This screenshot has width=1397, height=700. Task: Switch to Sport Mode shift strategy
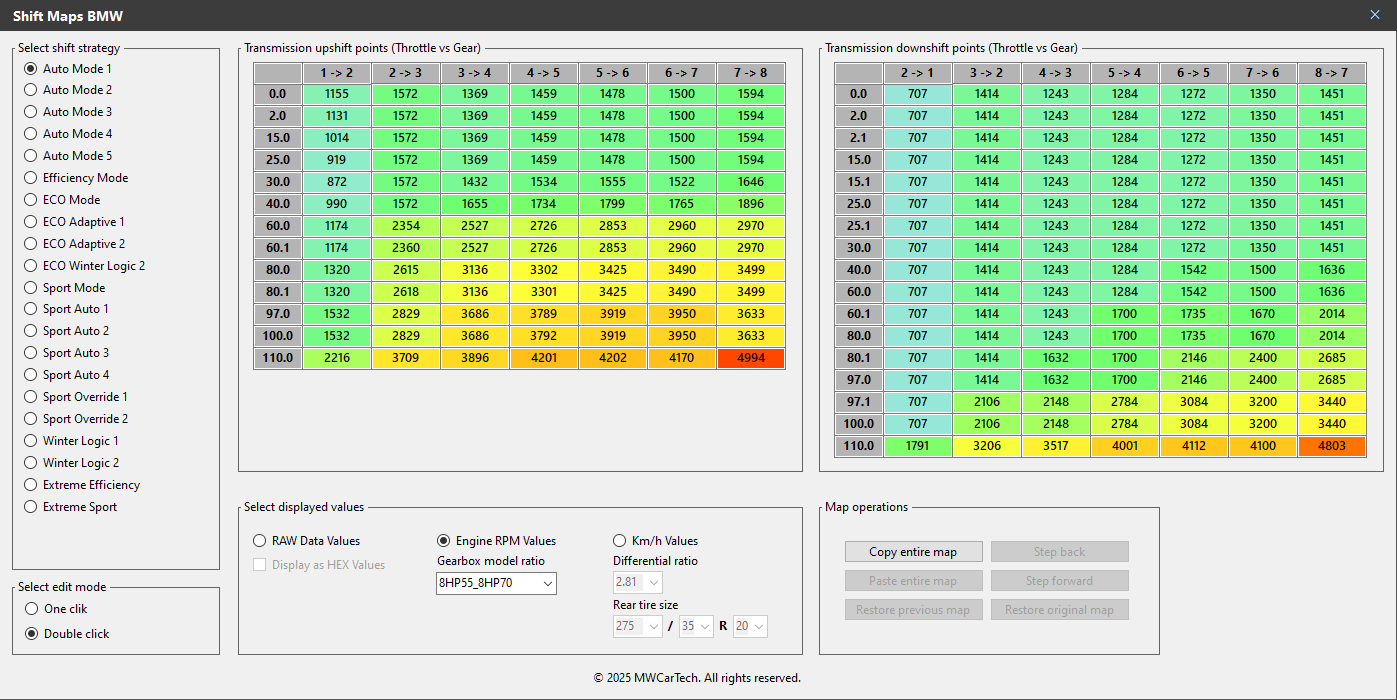pyautogui.click(x=30, y=287)
